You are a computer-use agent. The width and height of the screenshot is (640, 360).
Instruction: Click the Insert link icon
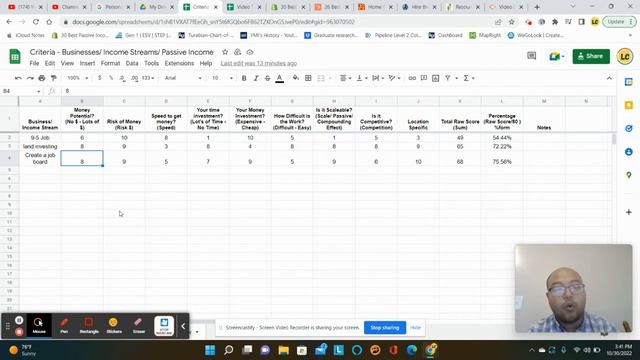tap(412, 78)
